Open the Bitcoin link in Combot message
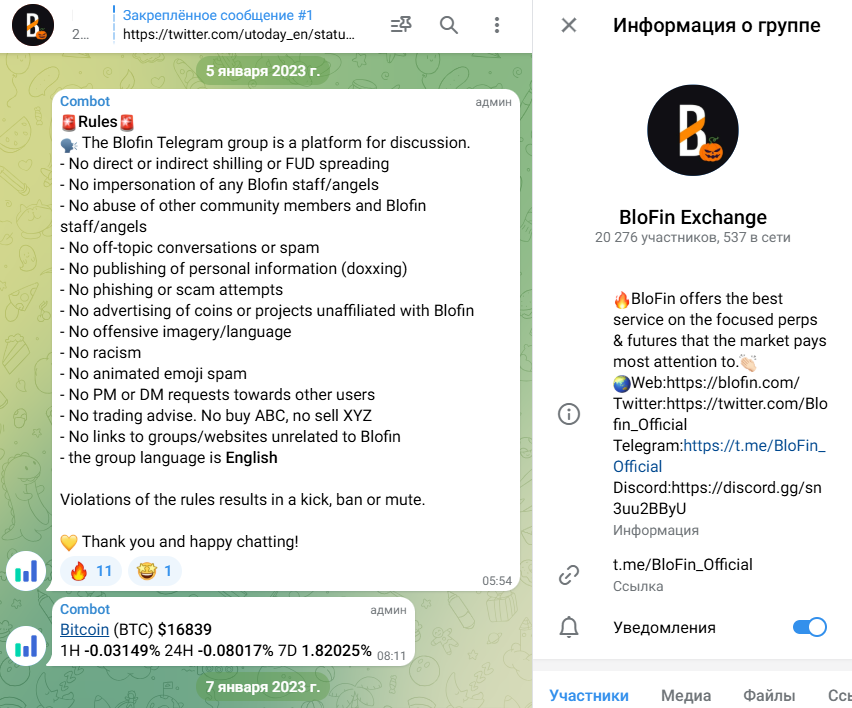 coord(84,629)
